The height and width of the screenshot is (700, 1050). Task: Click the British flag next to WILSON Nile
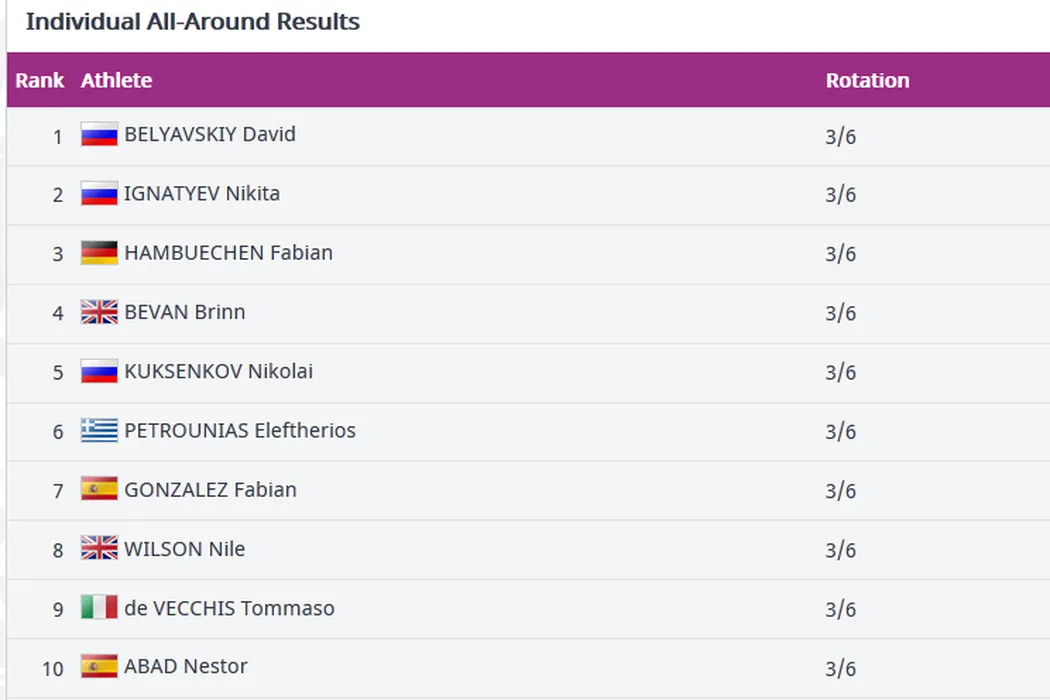99,549
